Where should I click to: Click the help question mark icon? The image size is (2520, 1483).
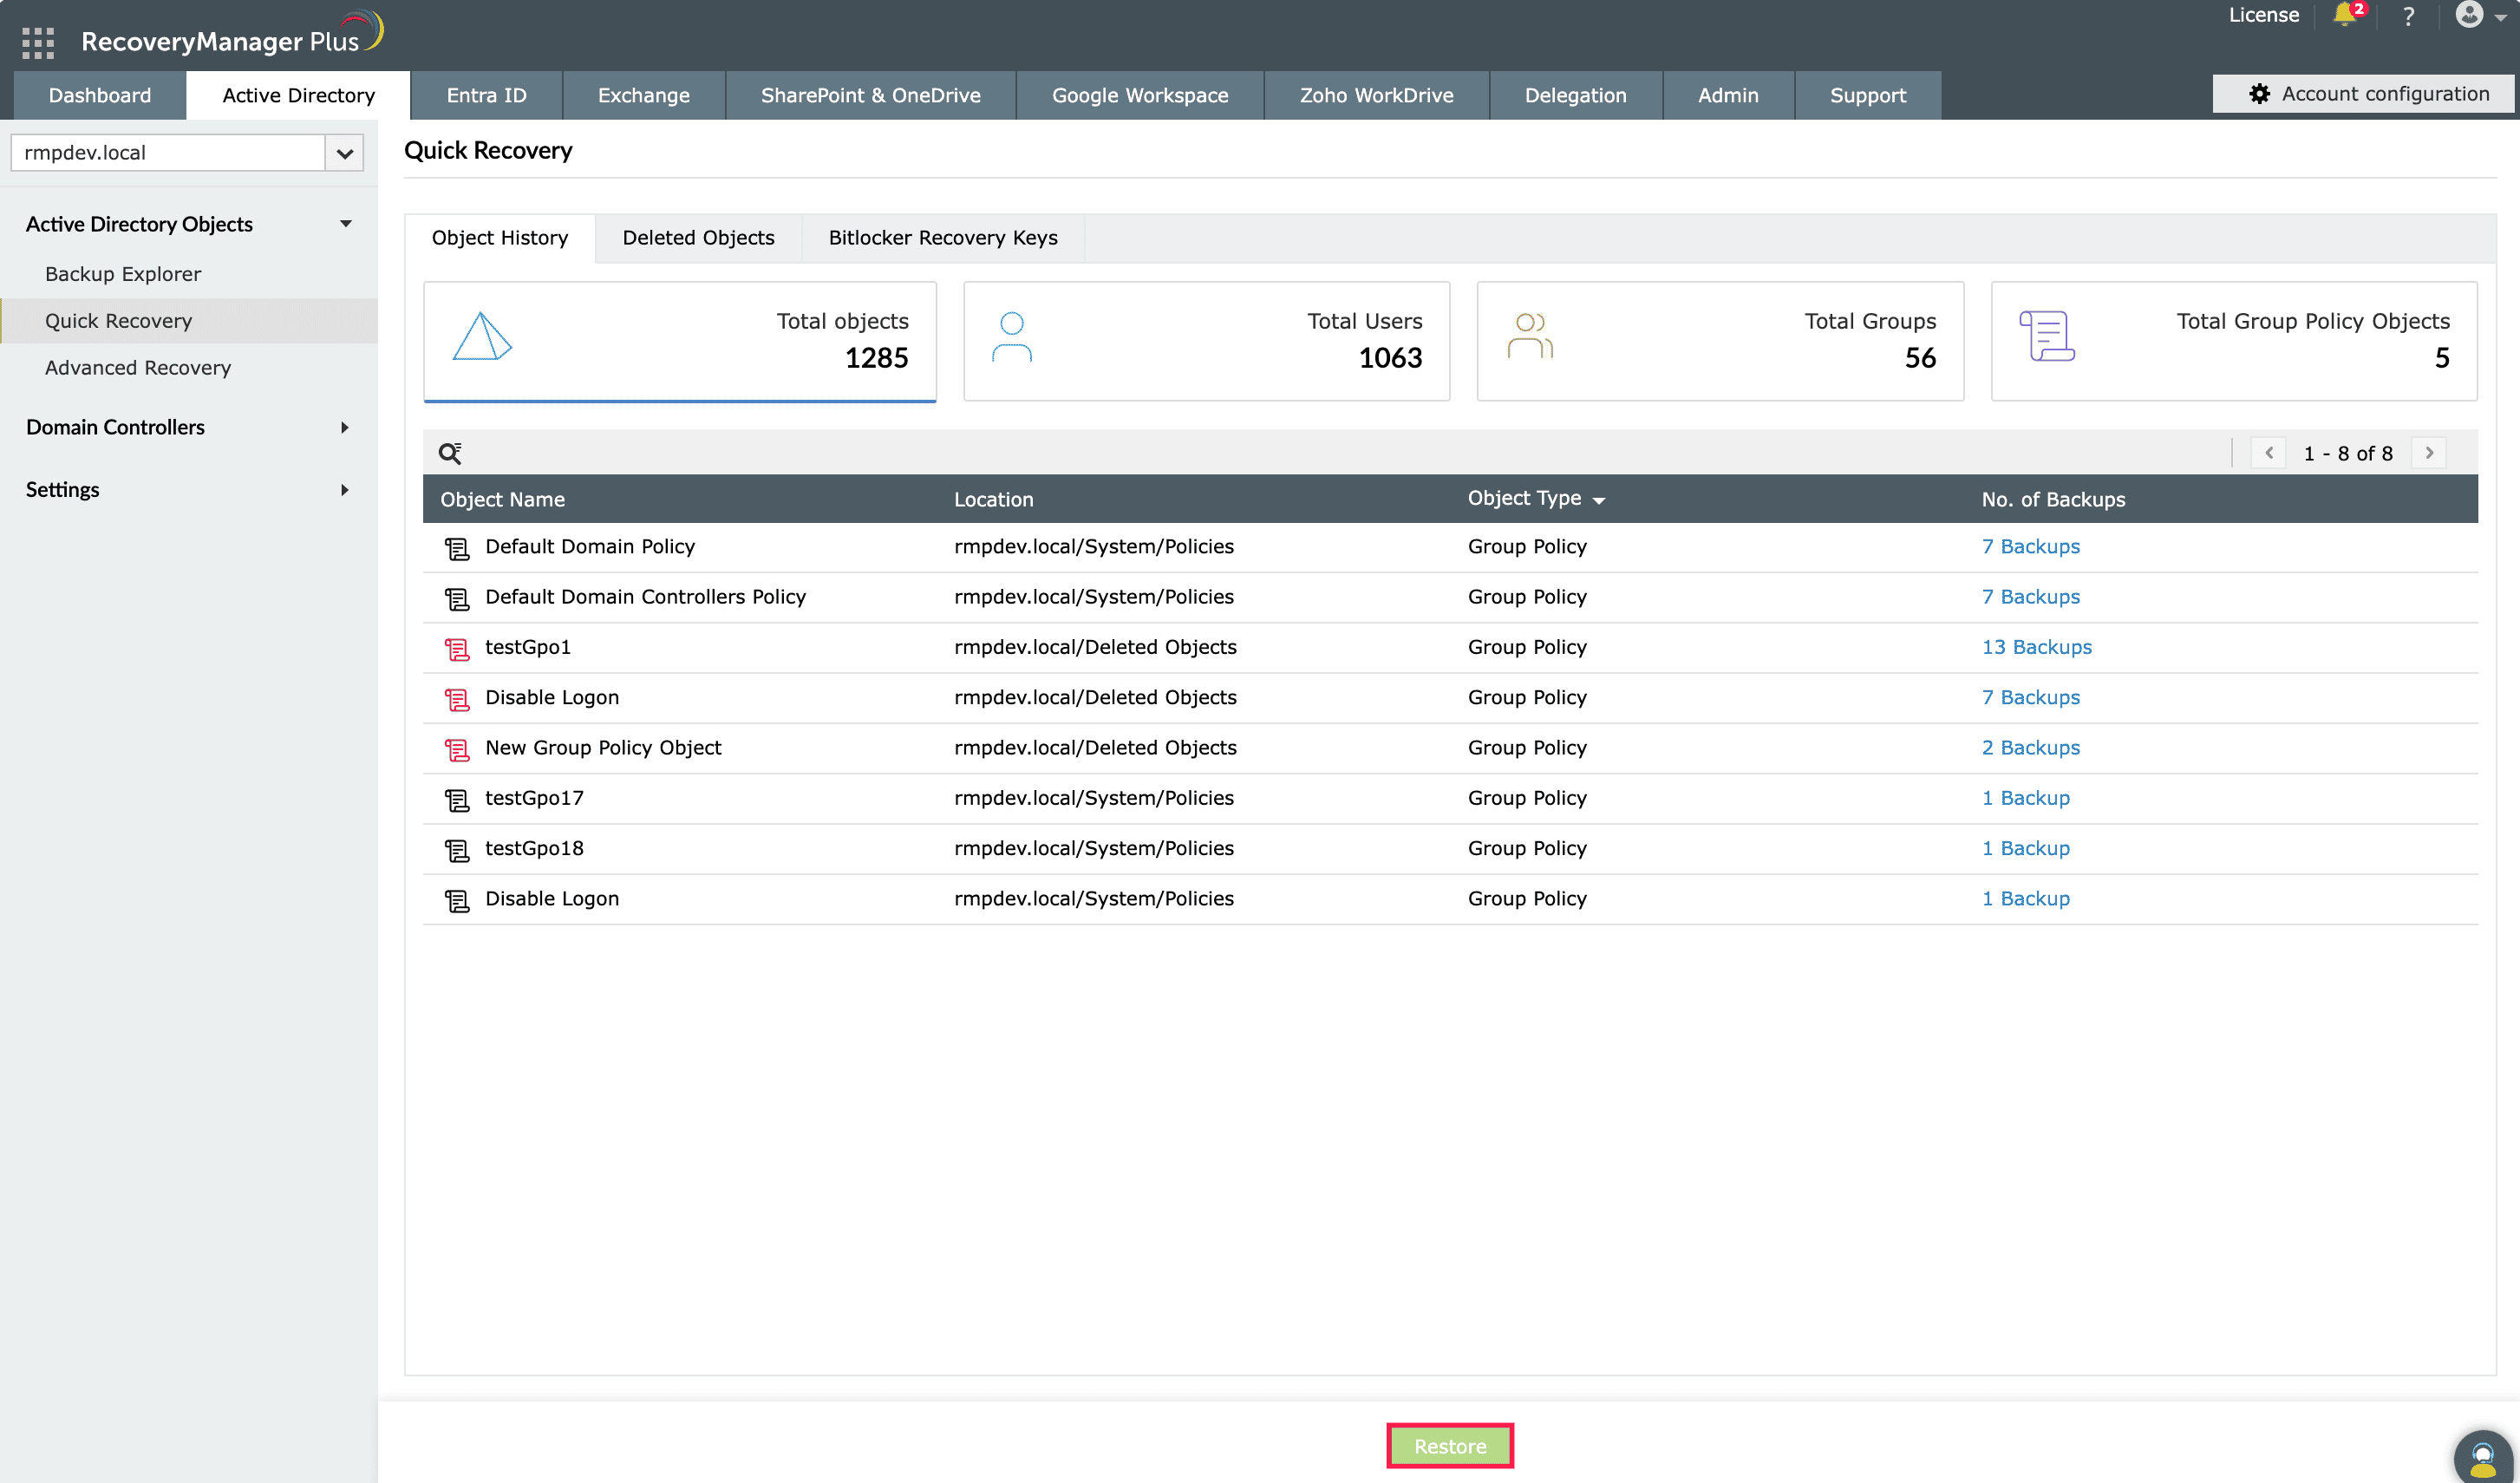coord(2410,16)
